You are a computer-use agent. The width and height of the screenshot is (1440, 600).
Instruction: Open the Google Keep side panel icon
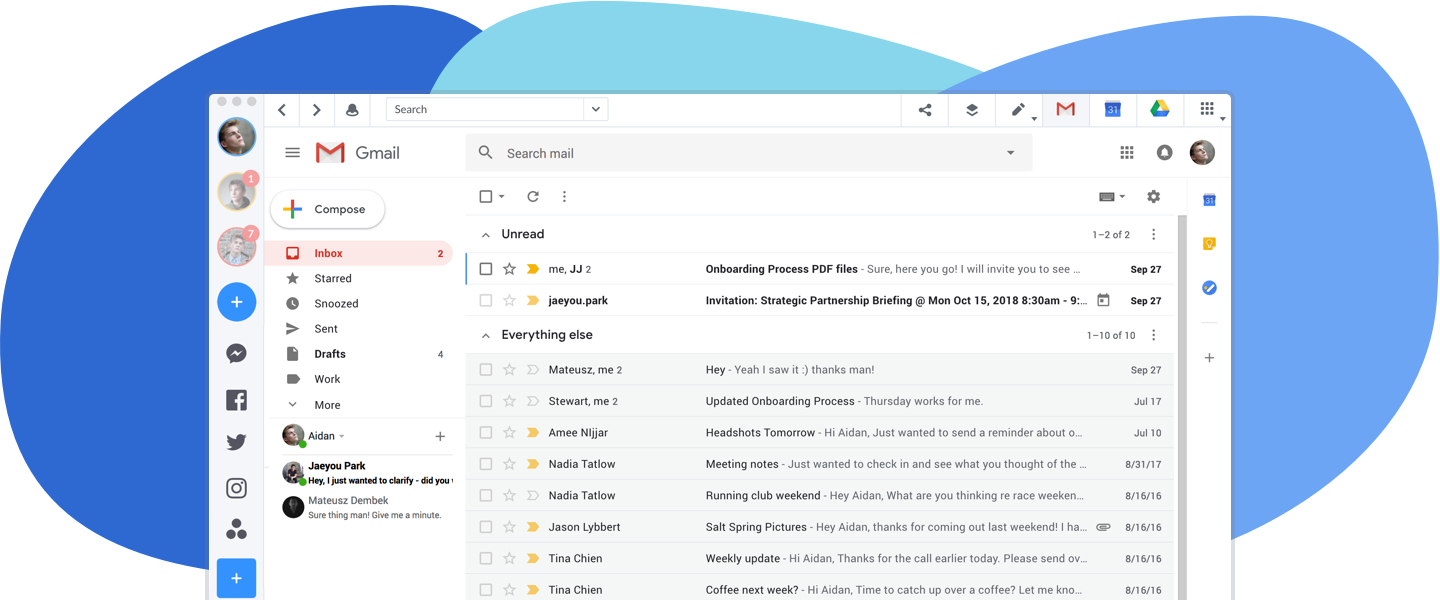pos(1209,244)
